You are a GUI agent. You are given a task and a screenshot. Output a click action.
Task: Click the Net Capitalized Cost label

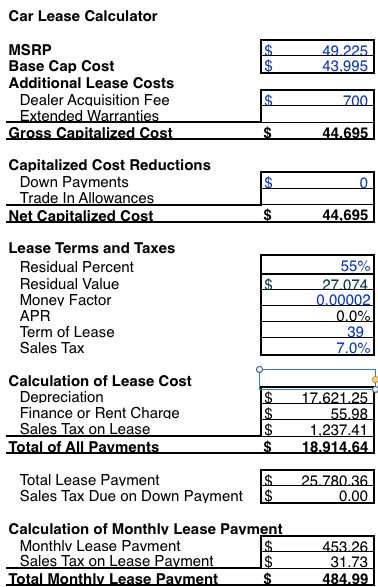[81, 216]
